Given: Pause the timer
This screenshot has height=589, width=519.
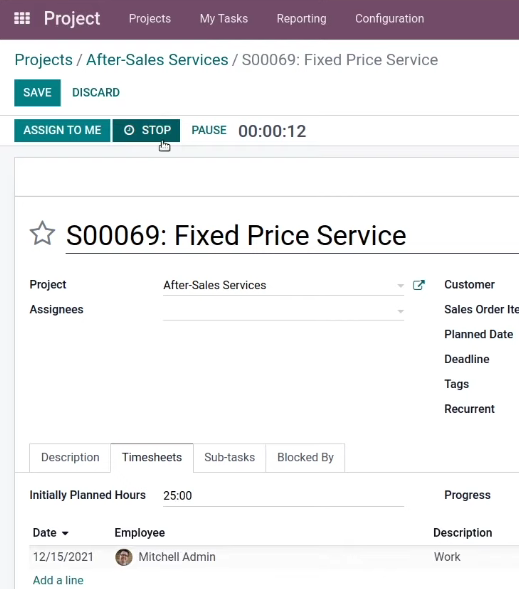Looking at the screenshot, I should 209,130.
